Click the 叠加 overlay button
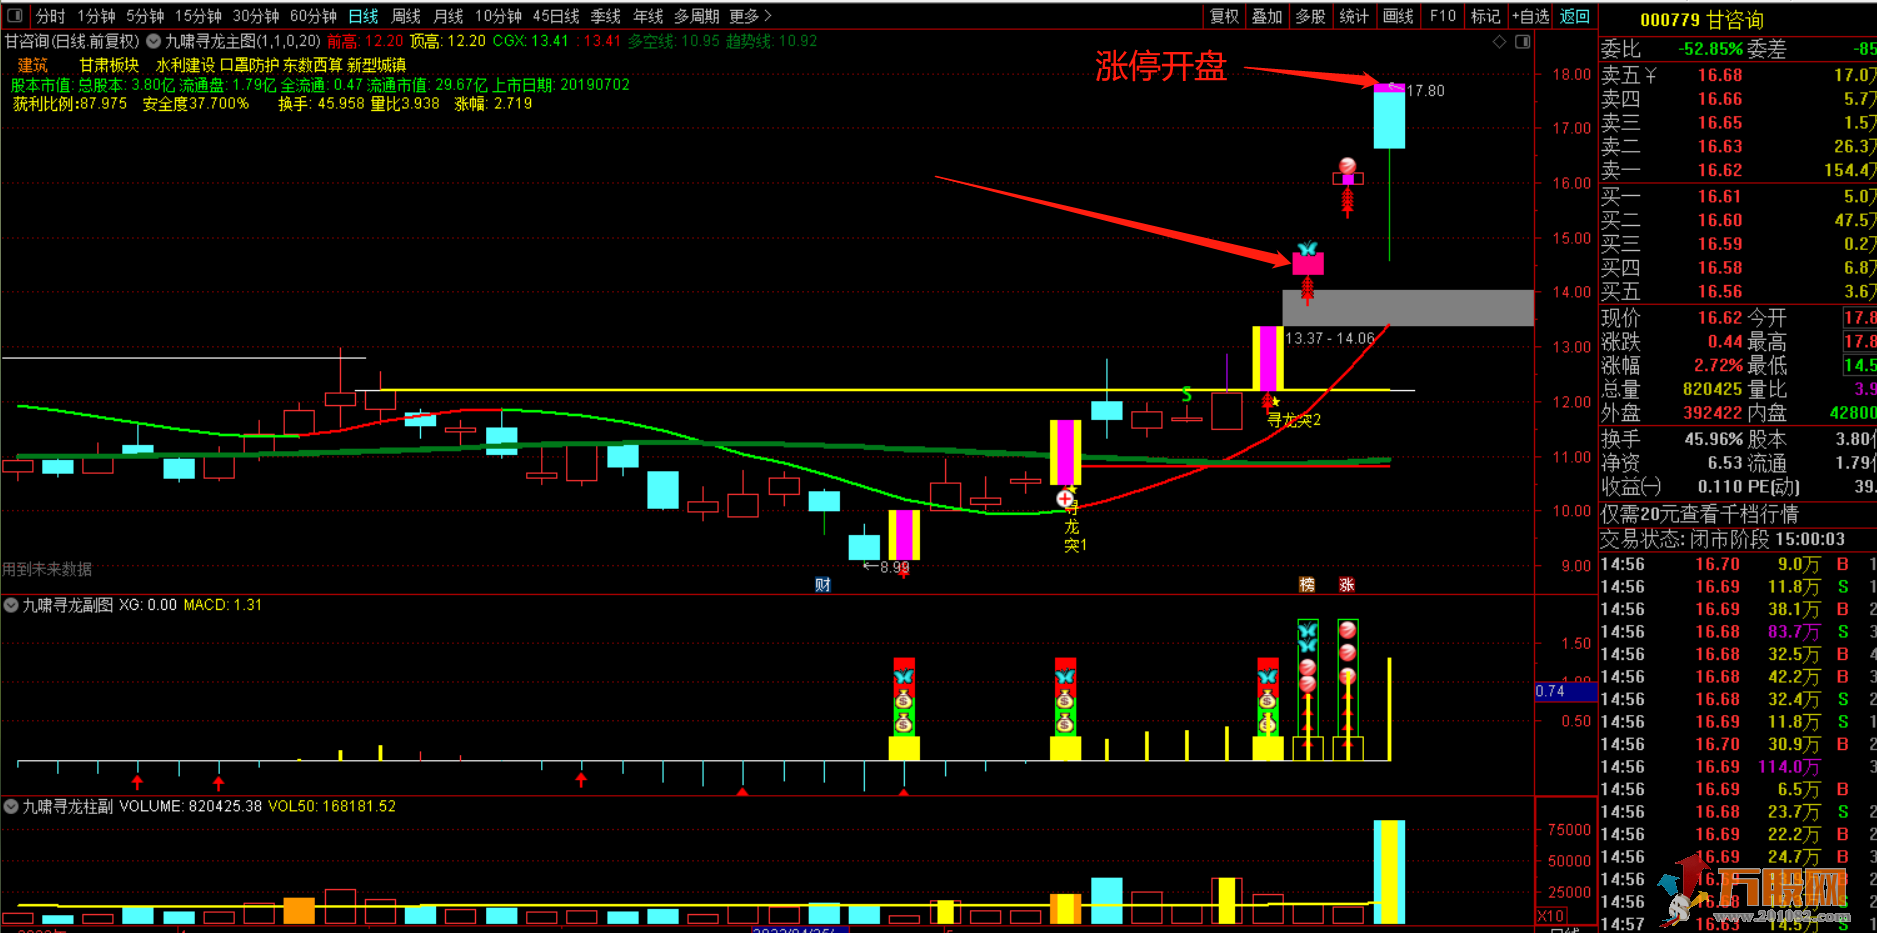 pos(1267,16)
